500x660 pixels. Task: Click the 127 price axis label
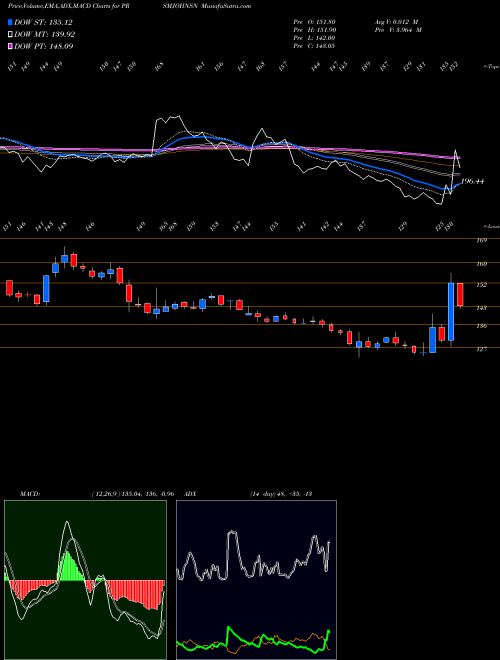tap(482, 349)
